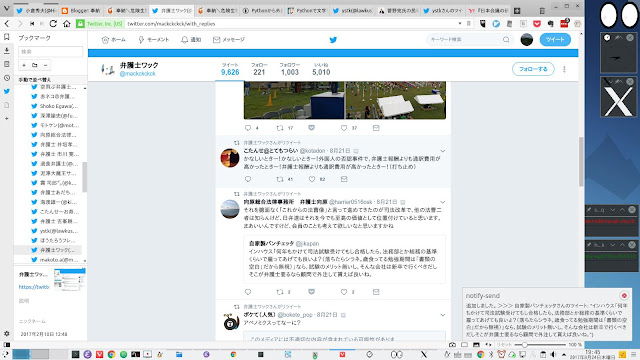
Task: Click bookmark panel search field
Action: point(51,51)
